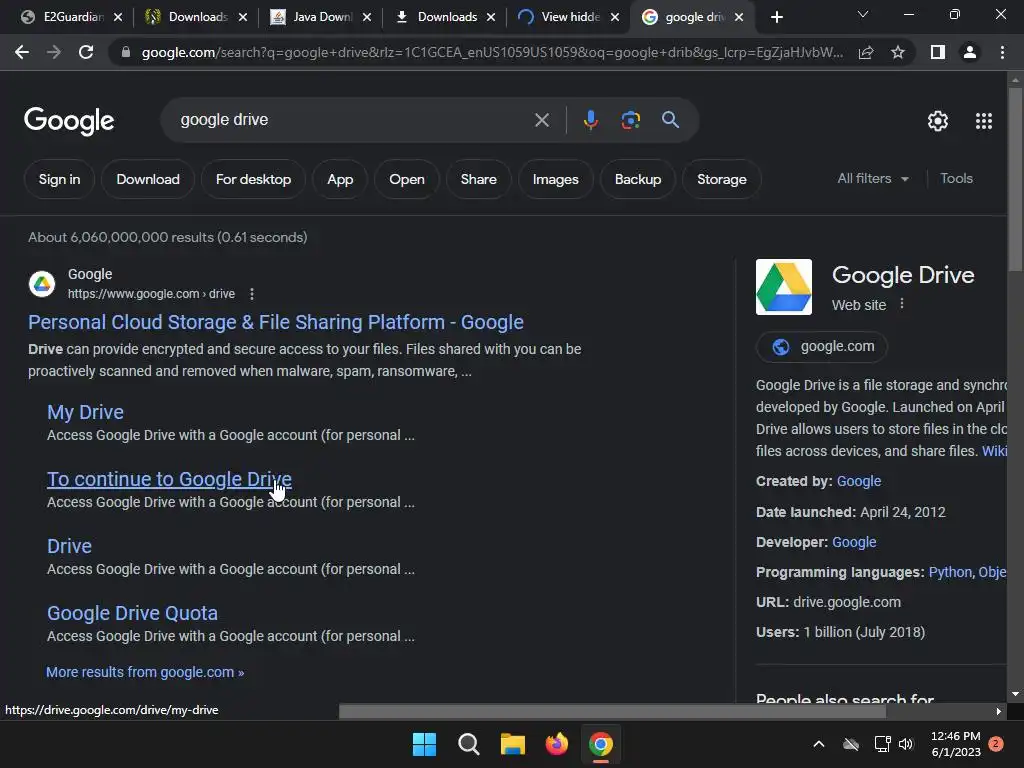Open the Drive sitelink
This screenshot has width=1024, height=768.
pos(69,546)
